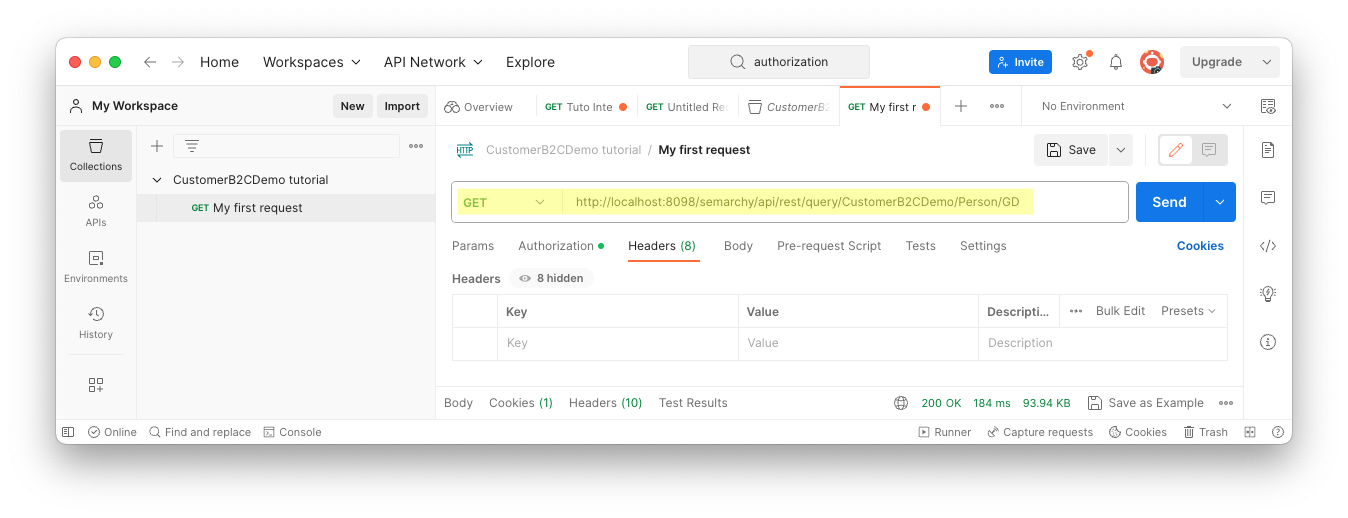This screenshot has width=1348, height=518.
Task: Click the header Key input cell
Action: coord(618,343)
